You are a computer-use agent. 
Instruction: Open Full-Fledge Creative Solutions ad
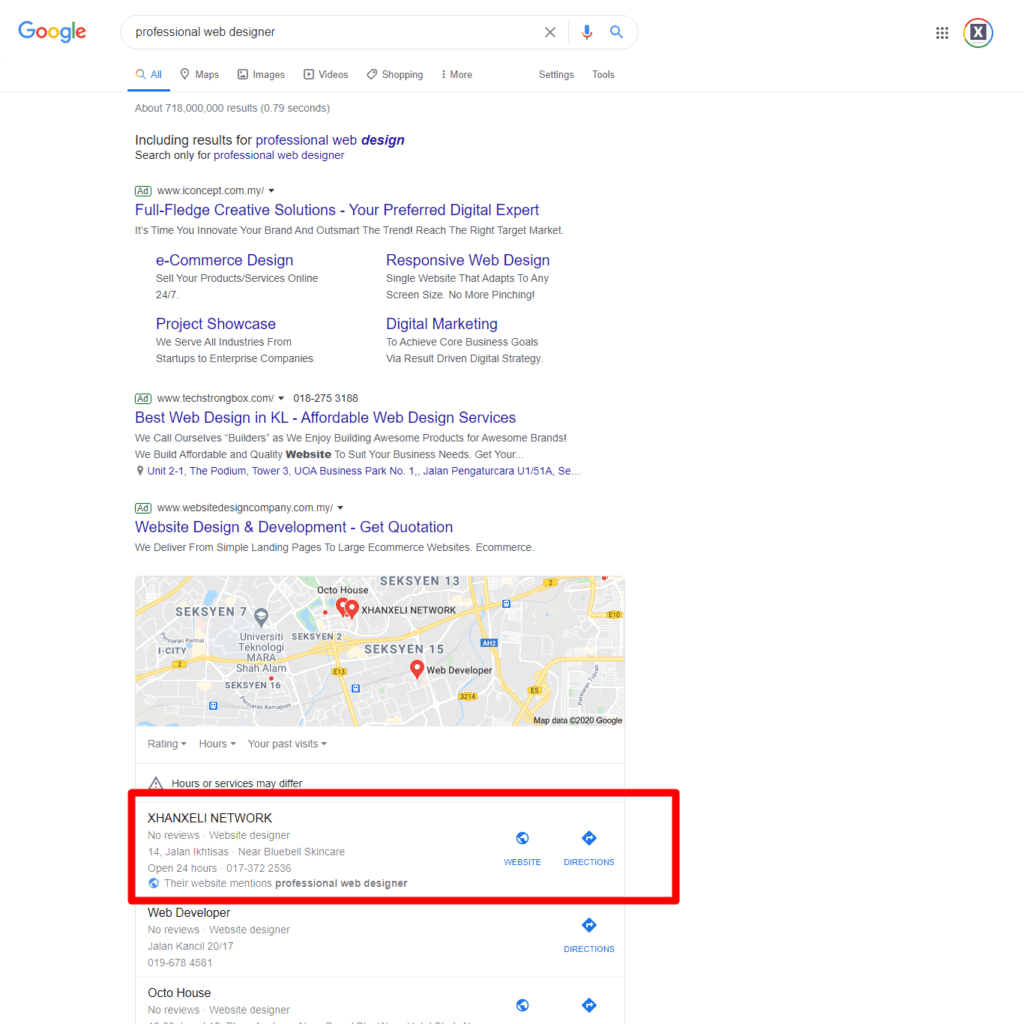[337, 210]
